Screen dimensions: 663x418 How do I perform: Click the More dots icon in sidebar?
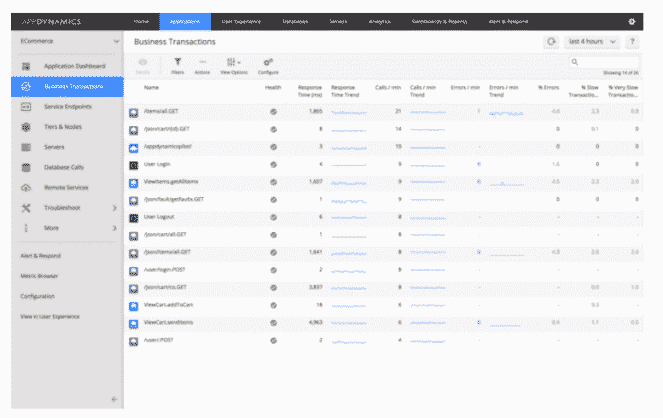(x=26, y=228)
